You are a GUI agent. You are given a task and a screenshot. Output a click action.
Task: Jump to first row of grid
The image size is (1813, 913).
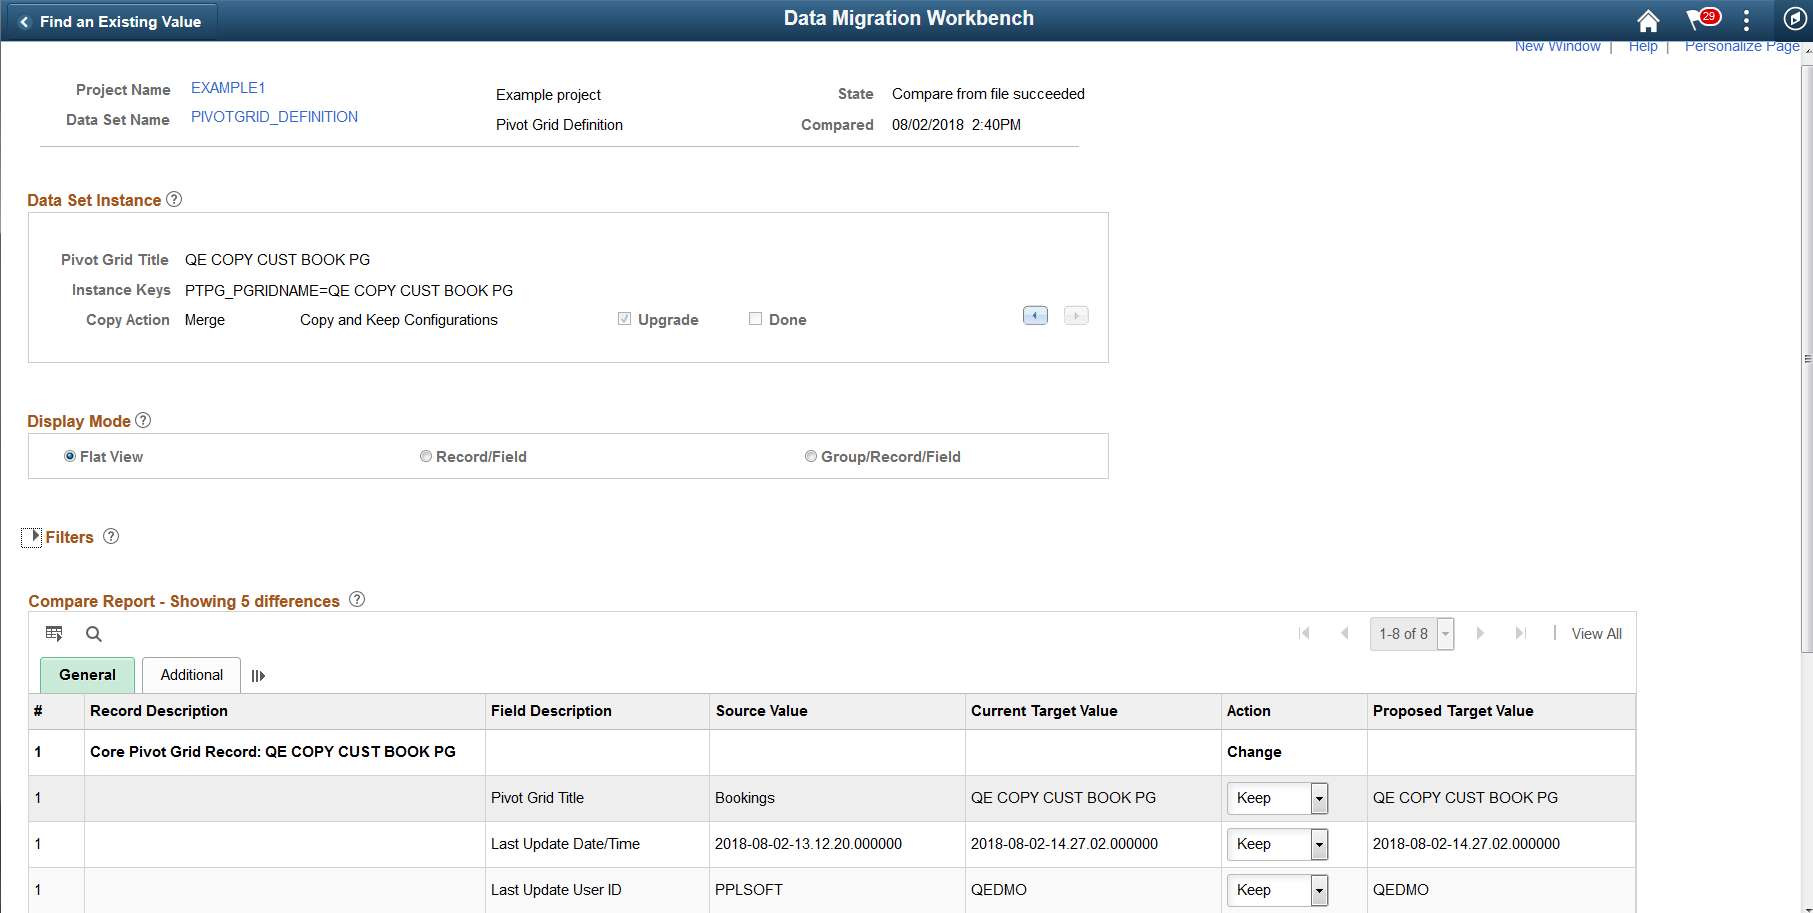[1304, 633]
